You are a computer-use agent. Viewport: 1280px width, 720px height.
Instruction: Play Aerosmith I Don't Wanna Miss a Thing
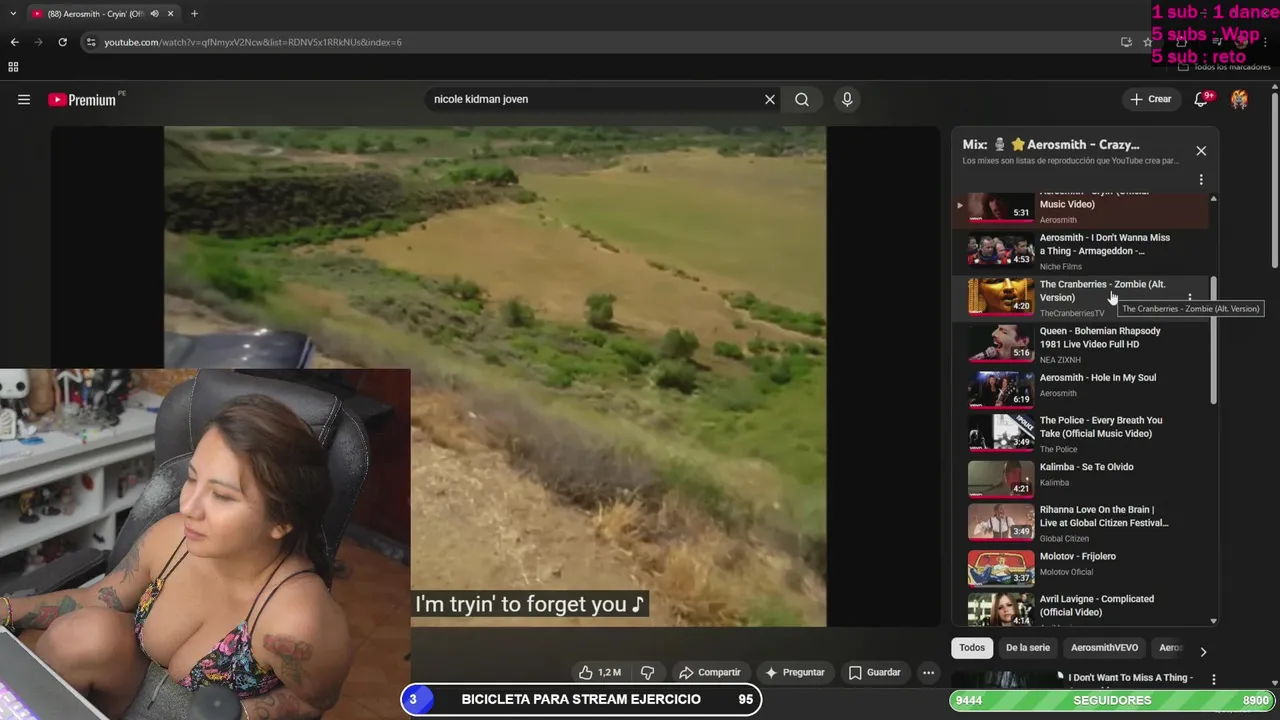[1104, 244]
